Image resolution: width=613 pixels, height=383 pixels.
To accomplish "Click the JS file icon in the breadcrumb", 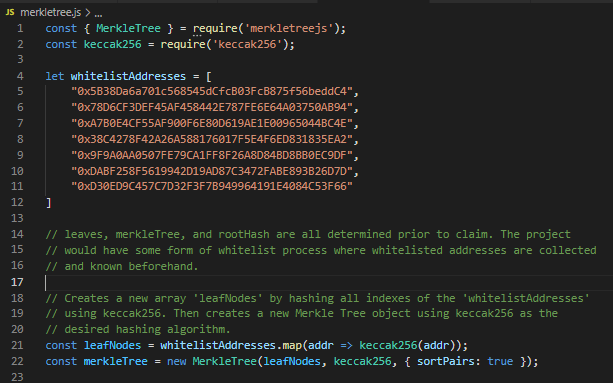I will tap(10, 12).
